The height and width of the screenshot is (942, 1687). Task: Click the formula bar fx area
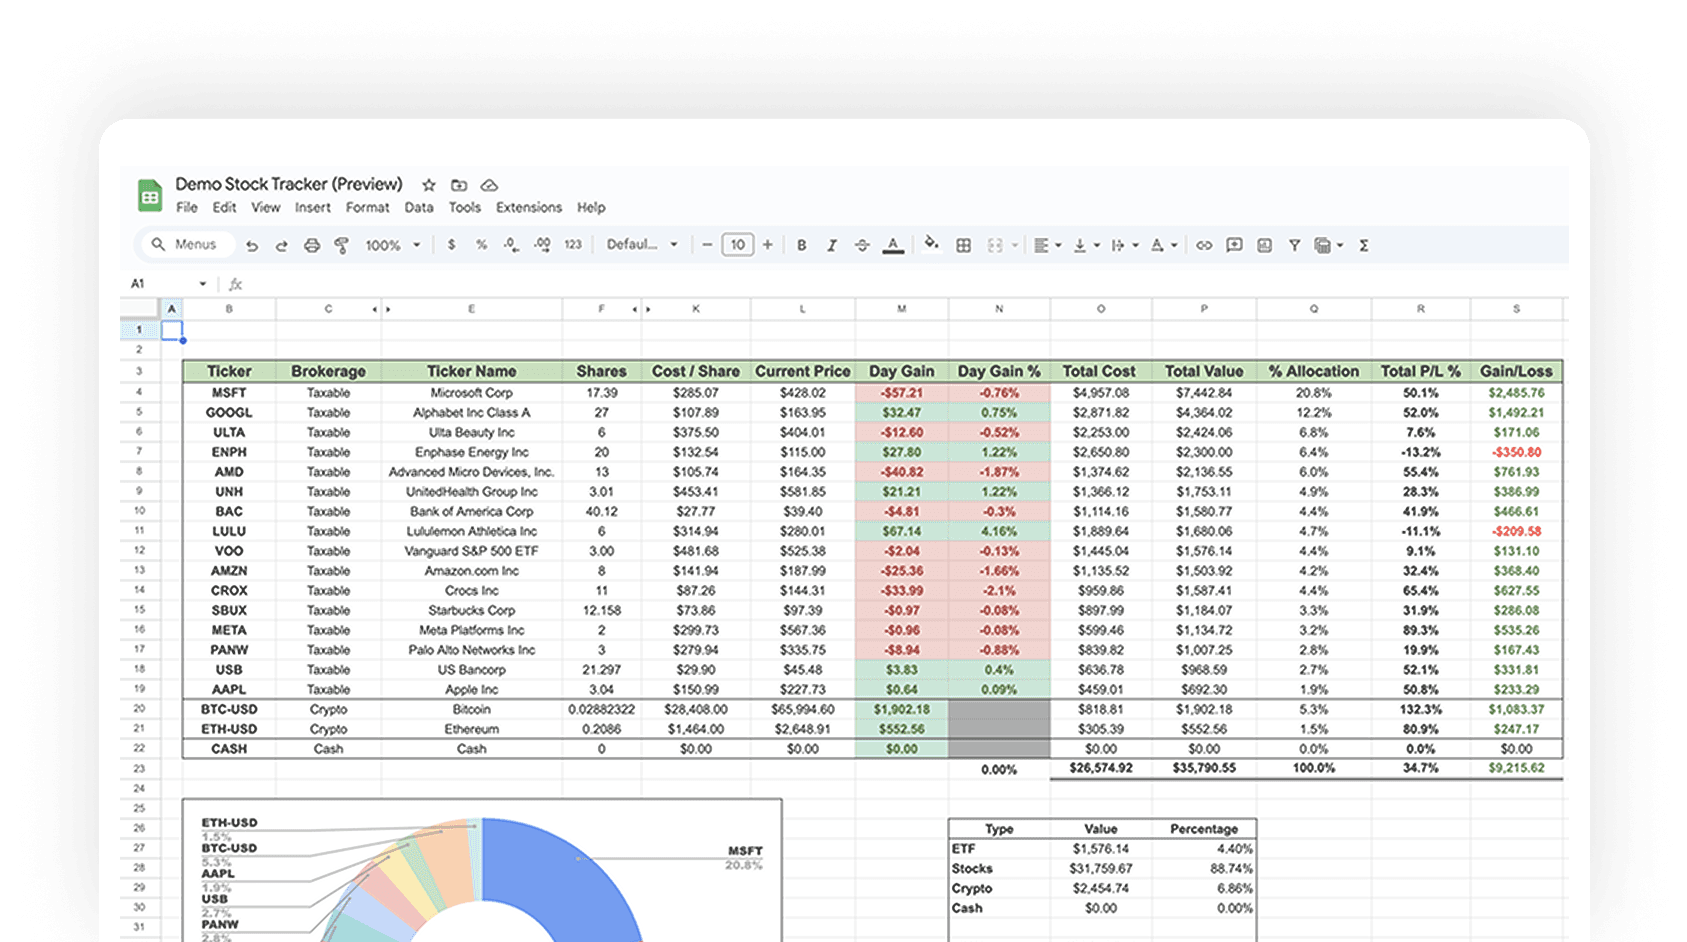236,284
